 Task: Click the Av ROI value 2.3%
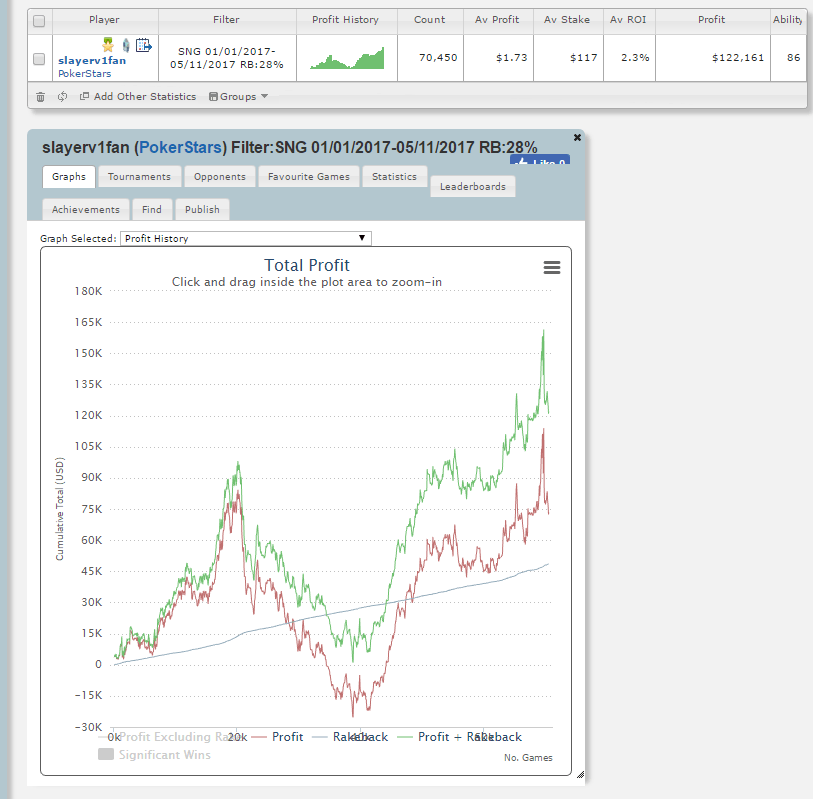point(635,58)
